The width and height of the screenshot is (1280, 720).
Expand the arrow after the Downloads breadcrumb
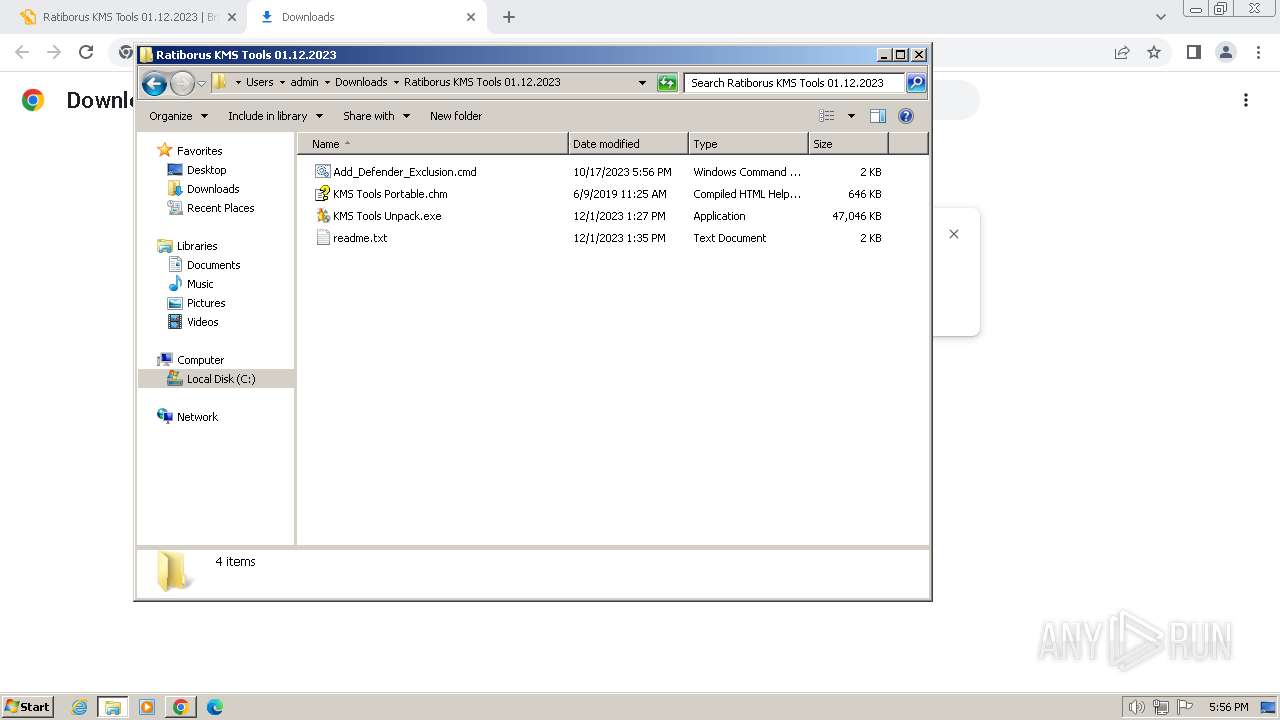click(x=396, y=82)
